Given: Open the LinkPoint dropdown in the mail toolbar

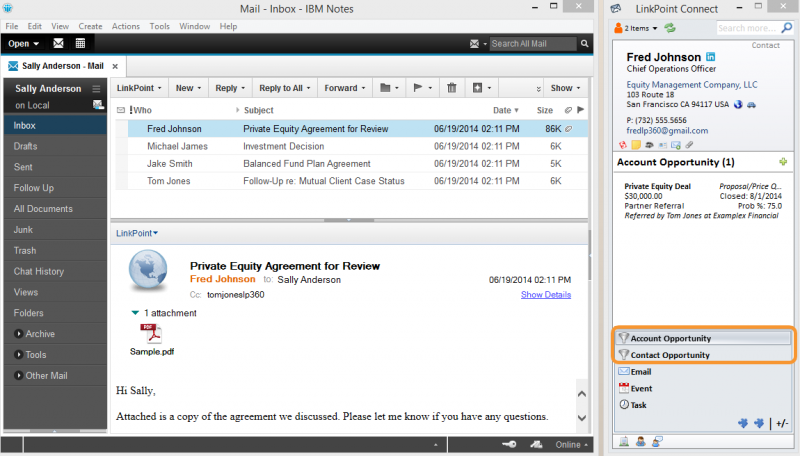Looking at the screenshot, I should coord(139,88).
